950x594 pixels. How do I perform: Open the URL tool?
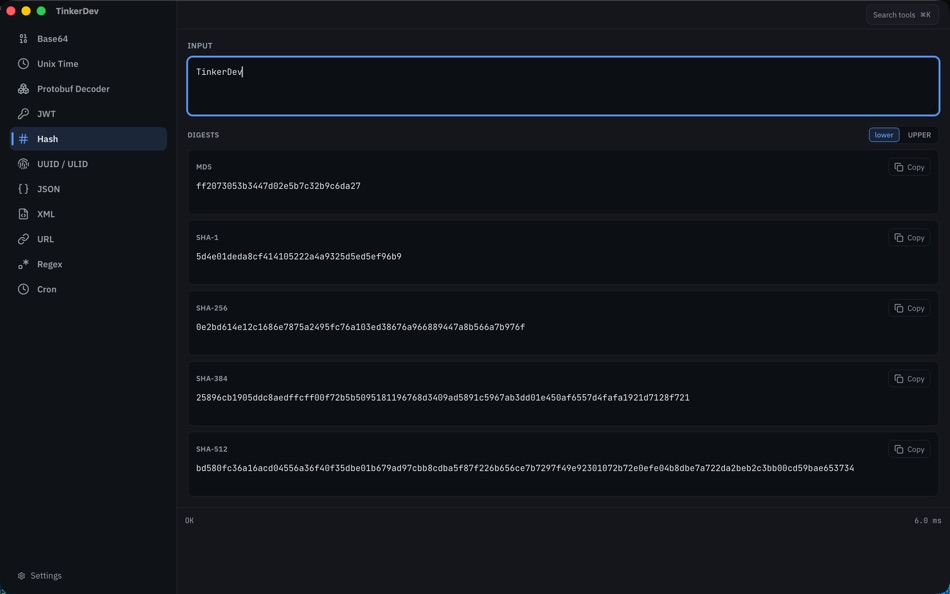click(88, 239)
